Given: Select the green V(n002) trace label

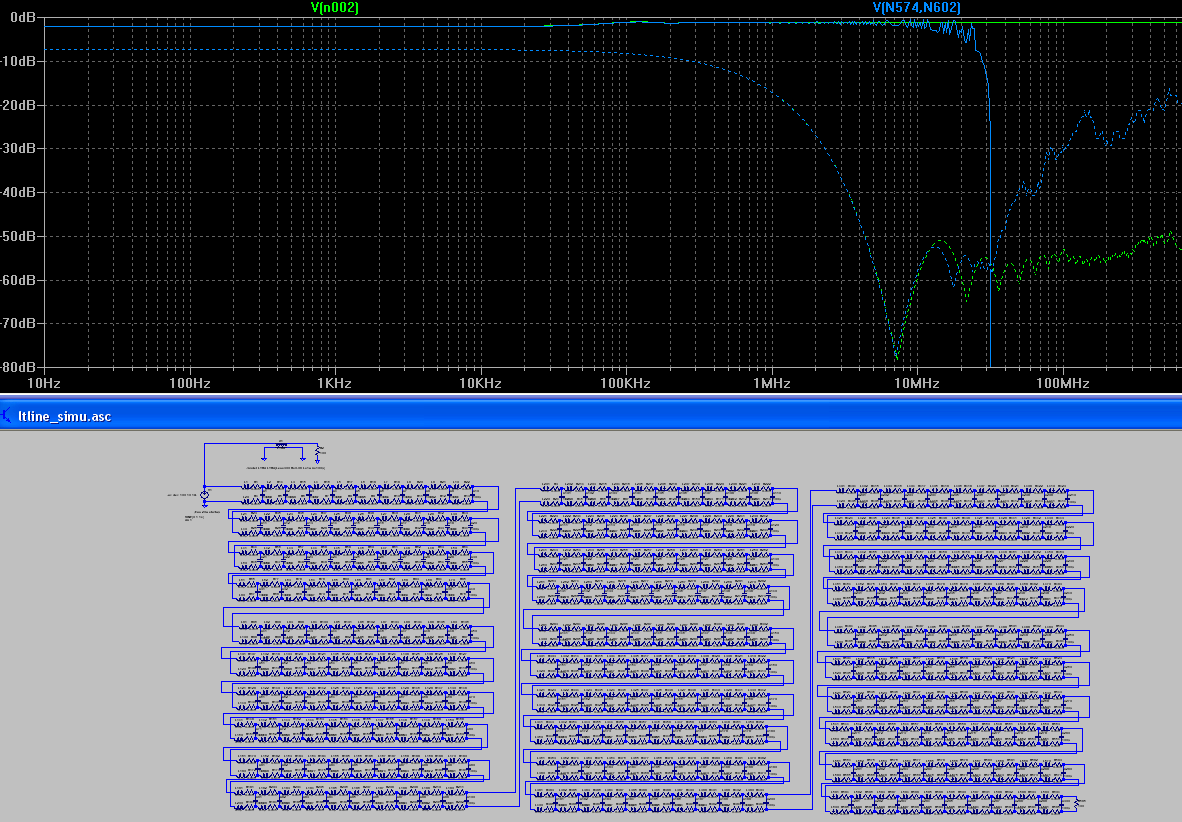Looking at the screenshot, I should pyautogui.click(x=335, y=8).
